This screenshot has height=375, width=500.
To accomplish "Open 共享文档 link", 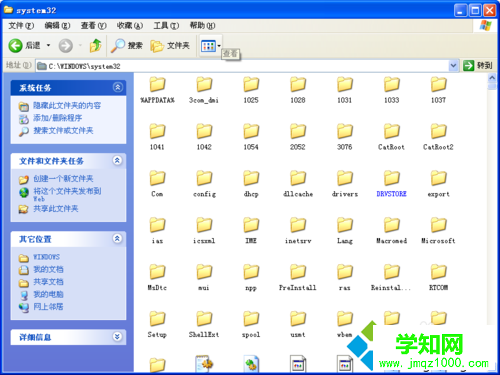I will [48, 282].
